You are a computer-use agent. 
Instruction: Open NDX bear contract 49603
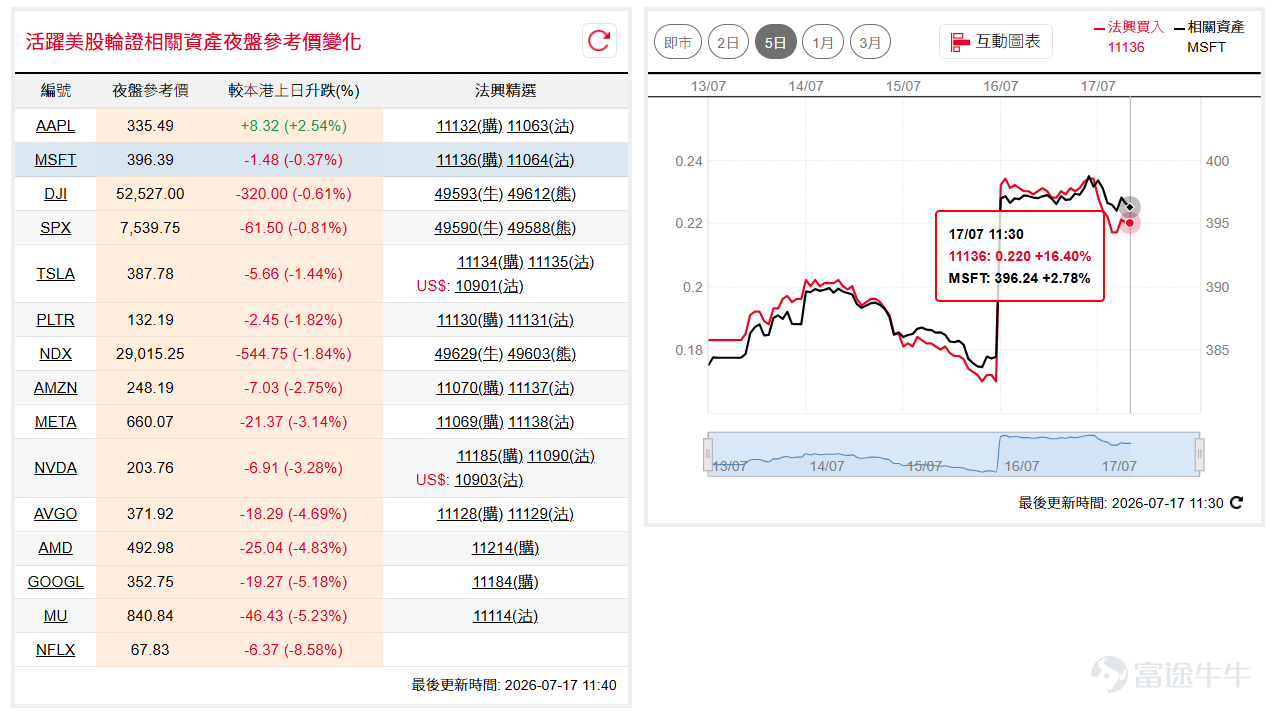point(542,354)
